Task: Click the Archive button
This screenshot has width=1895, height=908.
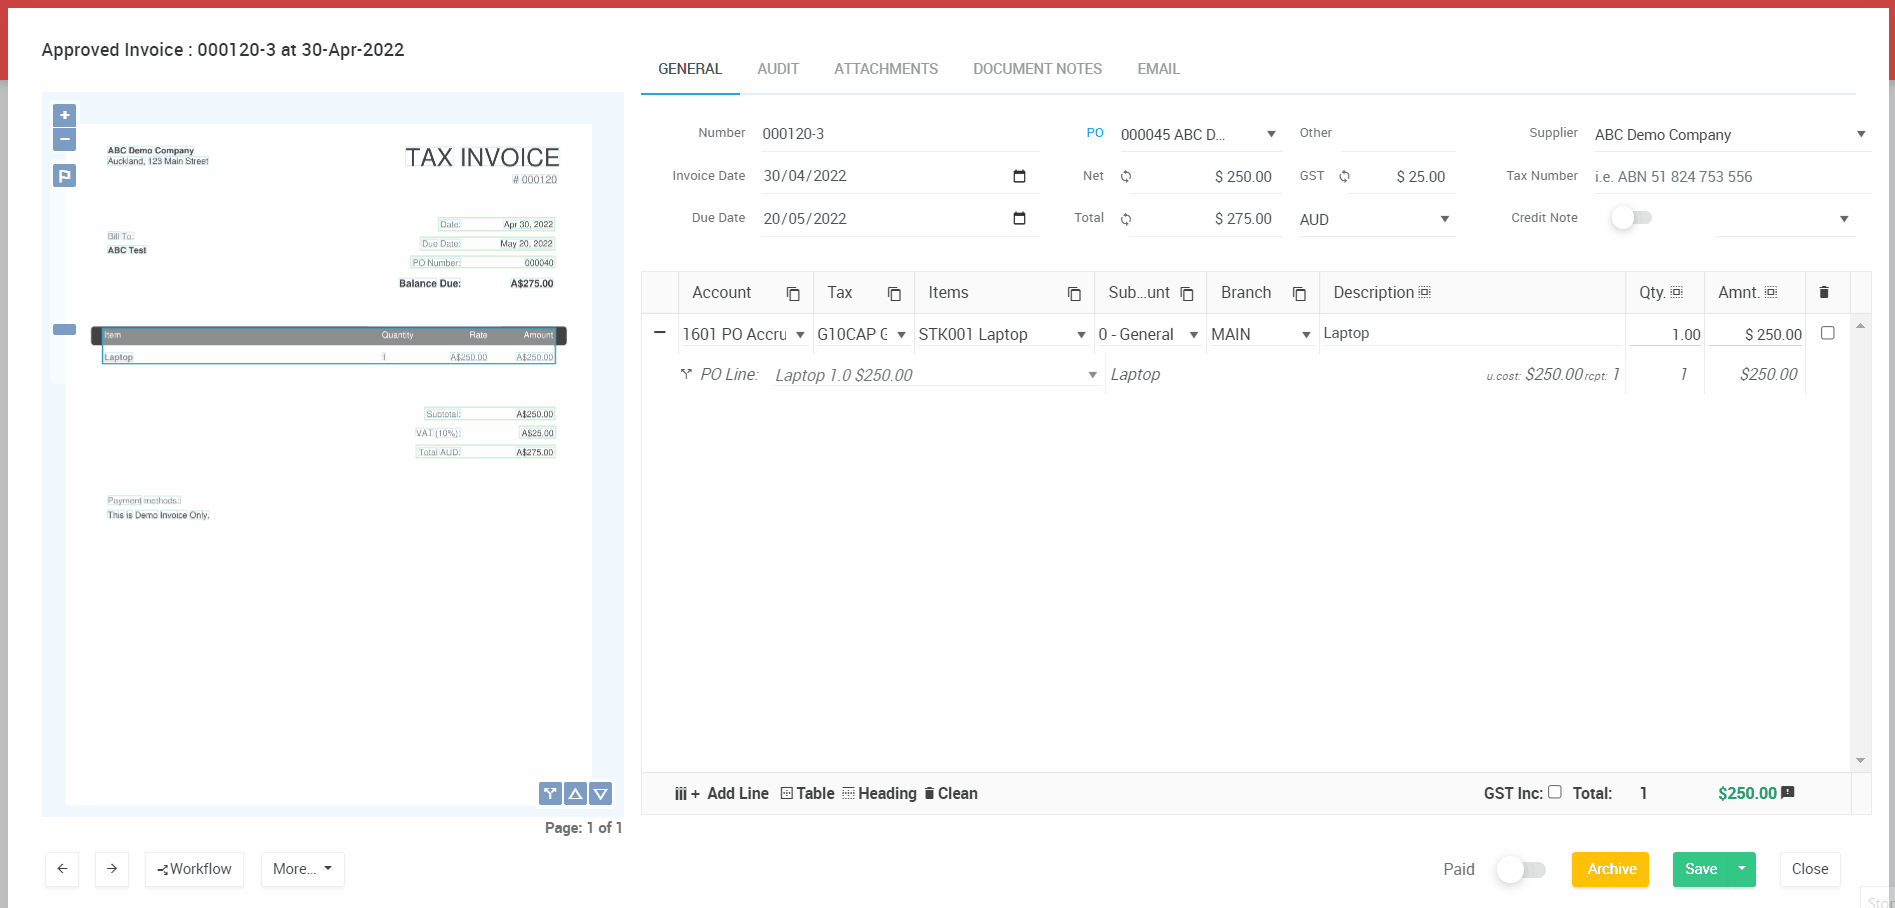Action: (x=1610, y=869)
